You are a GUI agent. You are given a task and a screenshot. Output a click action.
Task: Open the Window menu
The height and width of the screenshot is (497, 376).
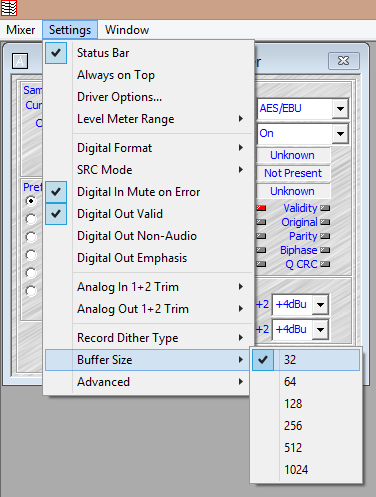(x=127, y=30)
